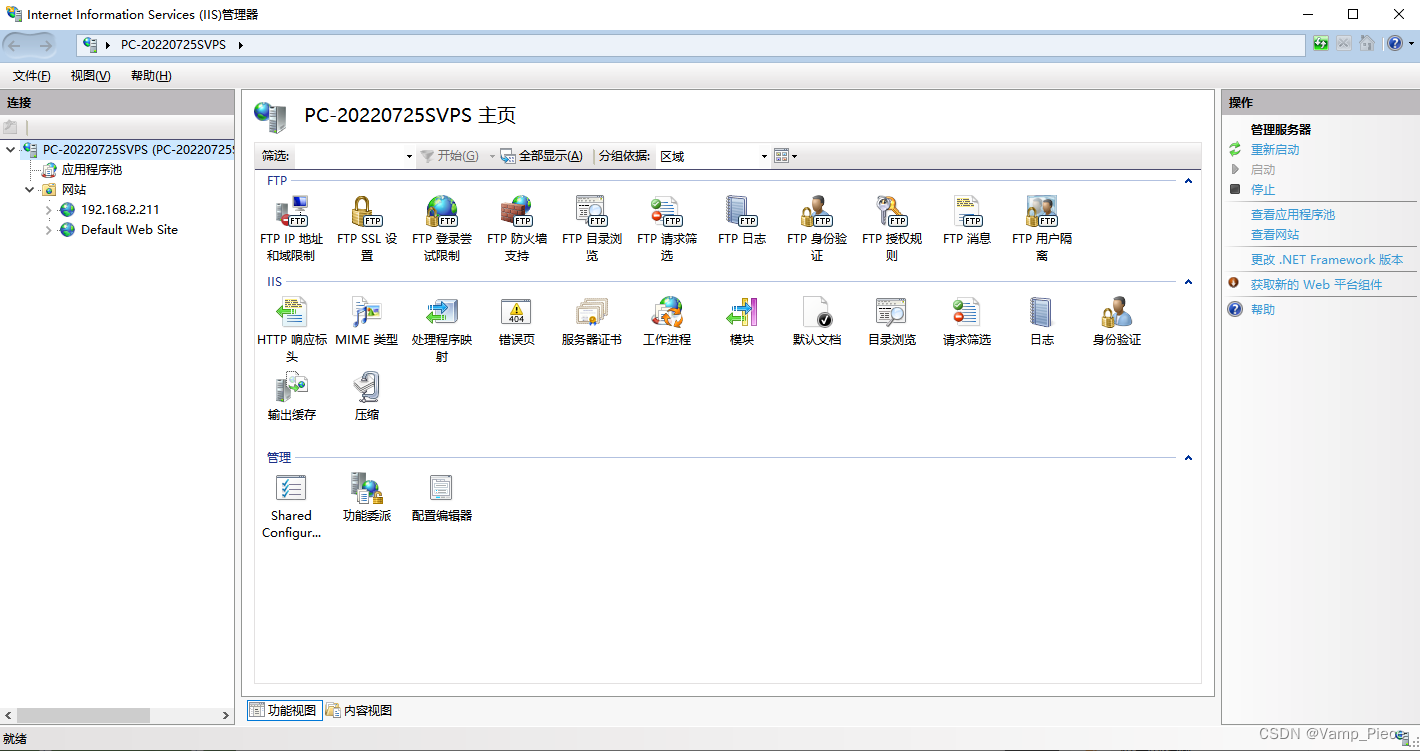Click 重新启动 restart server link
The image size is (1420, 751).
1275,150
